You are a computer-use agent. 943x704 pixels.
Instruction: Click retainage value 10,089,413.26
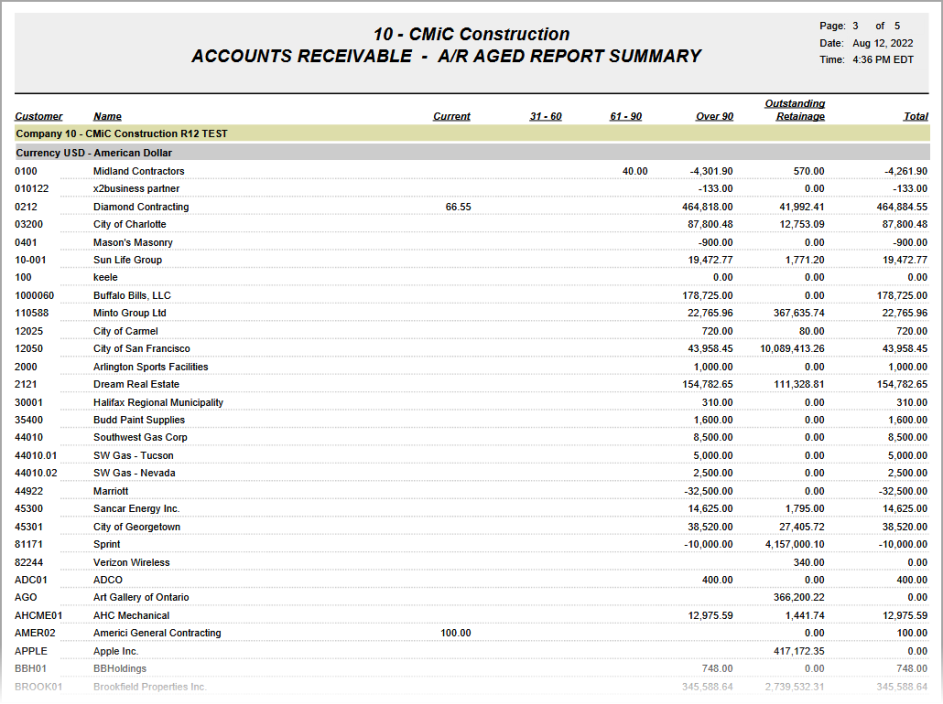pyautogui.click(x=792, y=349)
